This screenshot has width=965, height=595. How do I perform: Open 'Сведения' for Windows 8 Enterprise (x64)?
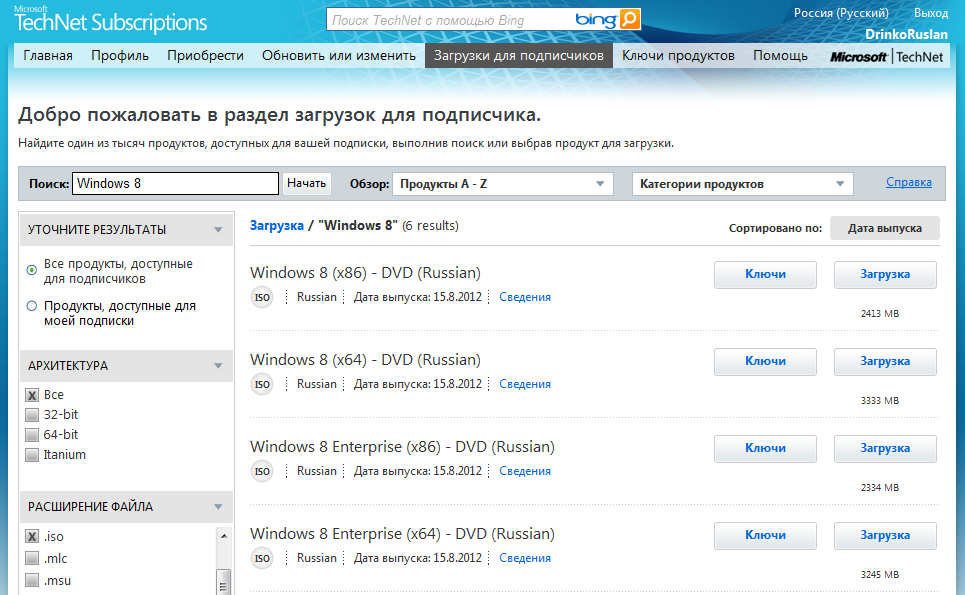[525, 558]
